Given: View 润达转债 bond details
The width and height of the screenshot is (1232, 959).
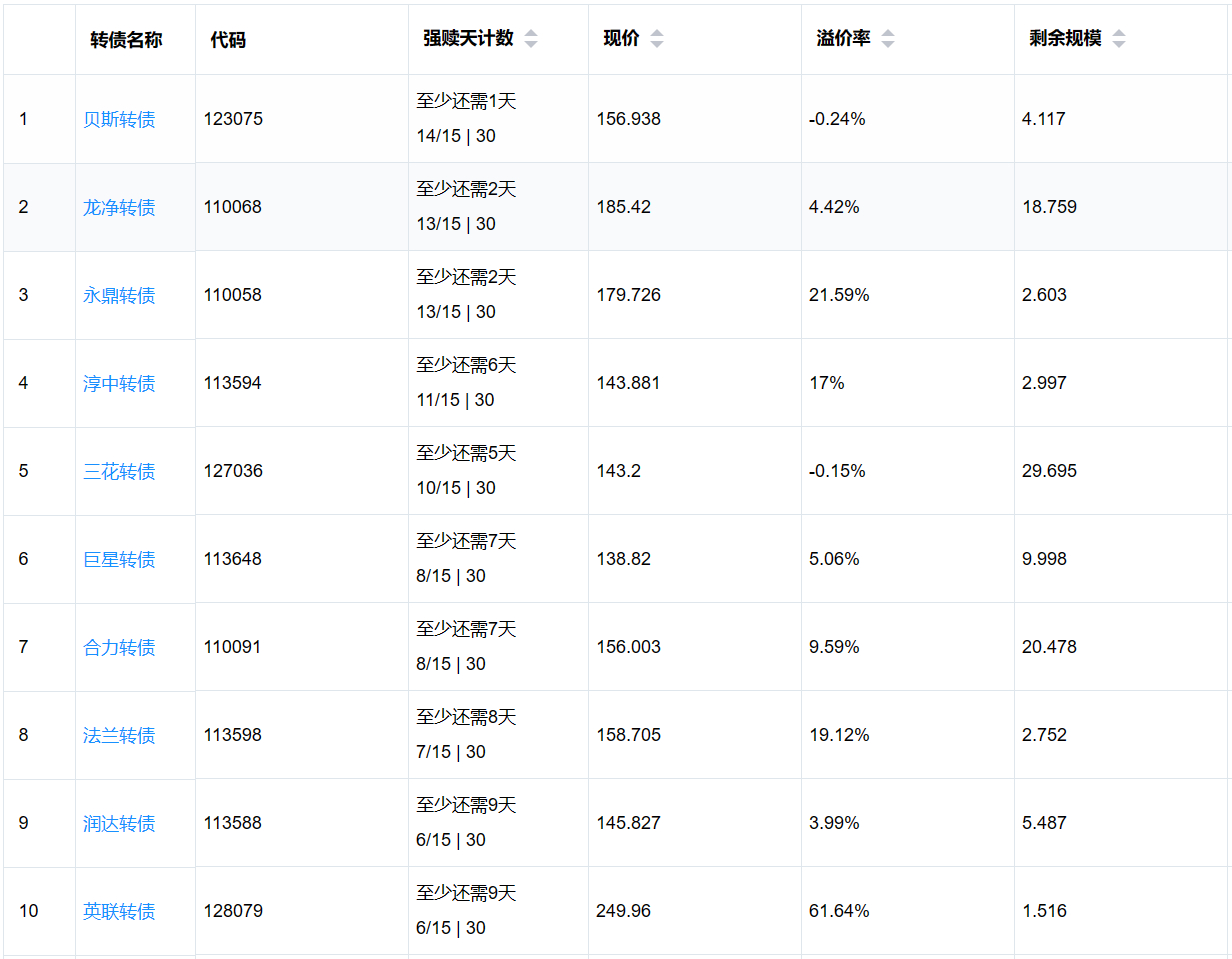Looking at the screenshot, I should click(x=119, y=824).
